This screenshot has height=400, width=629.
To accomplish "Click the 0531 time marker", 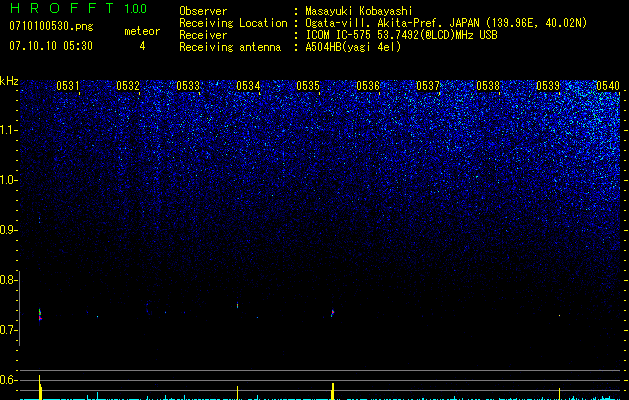I will [68, 85].
